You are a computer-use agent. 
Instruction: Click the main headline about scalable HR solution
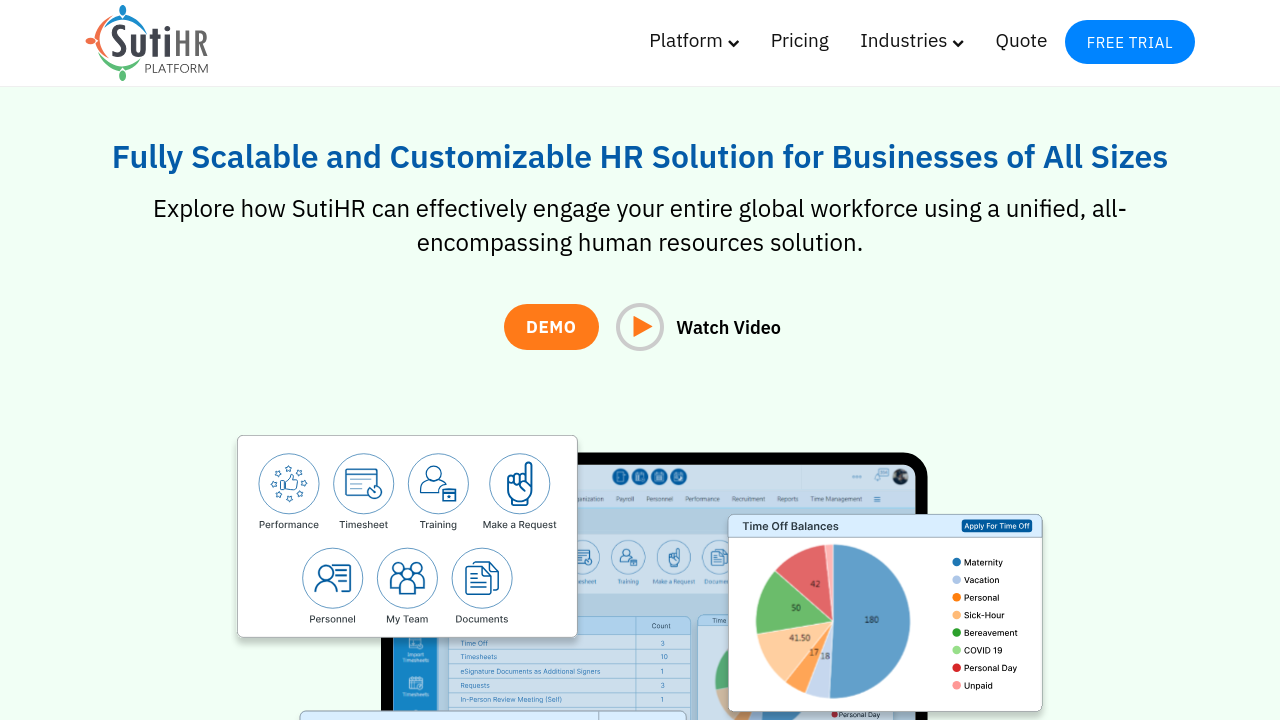(x=640, y=157)
